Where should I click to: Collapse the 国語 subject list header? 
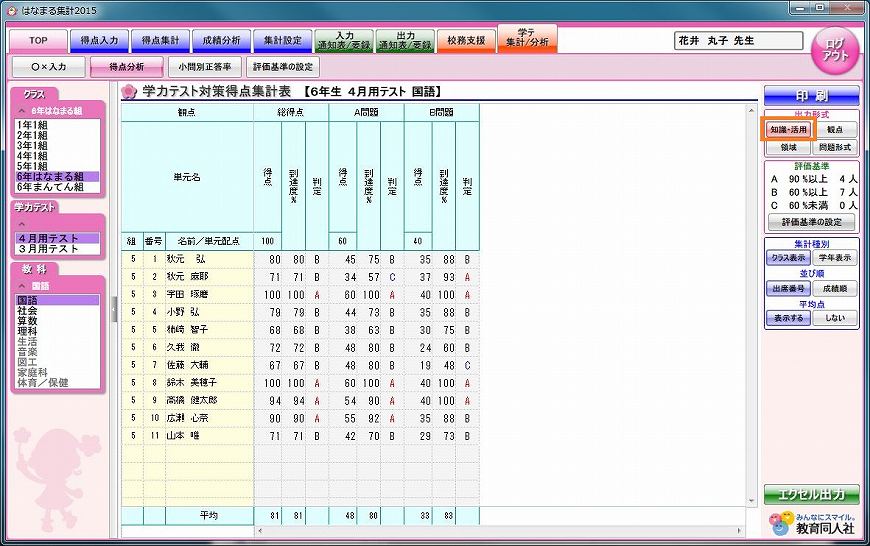(22, 286)
